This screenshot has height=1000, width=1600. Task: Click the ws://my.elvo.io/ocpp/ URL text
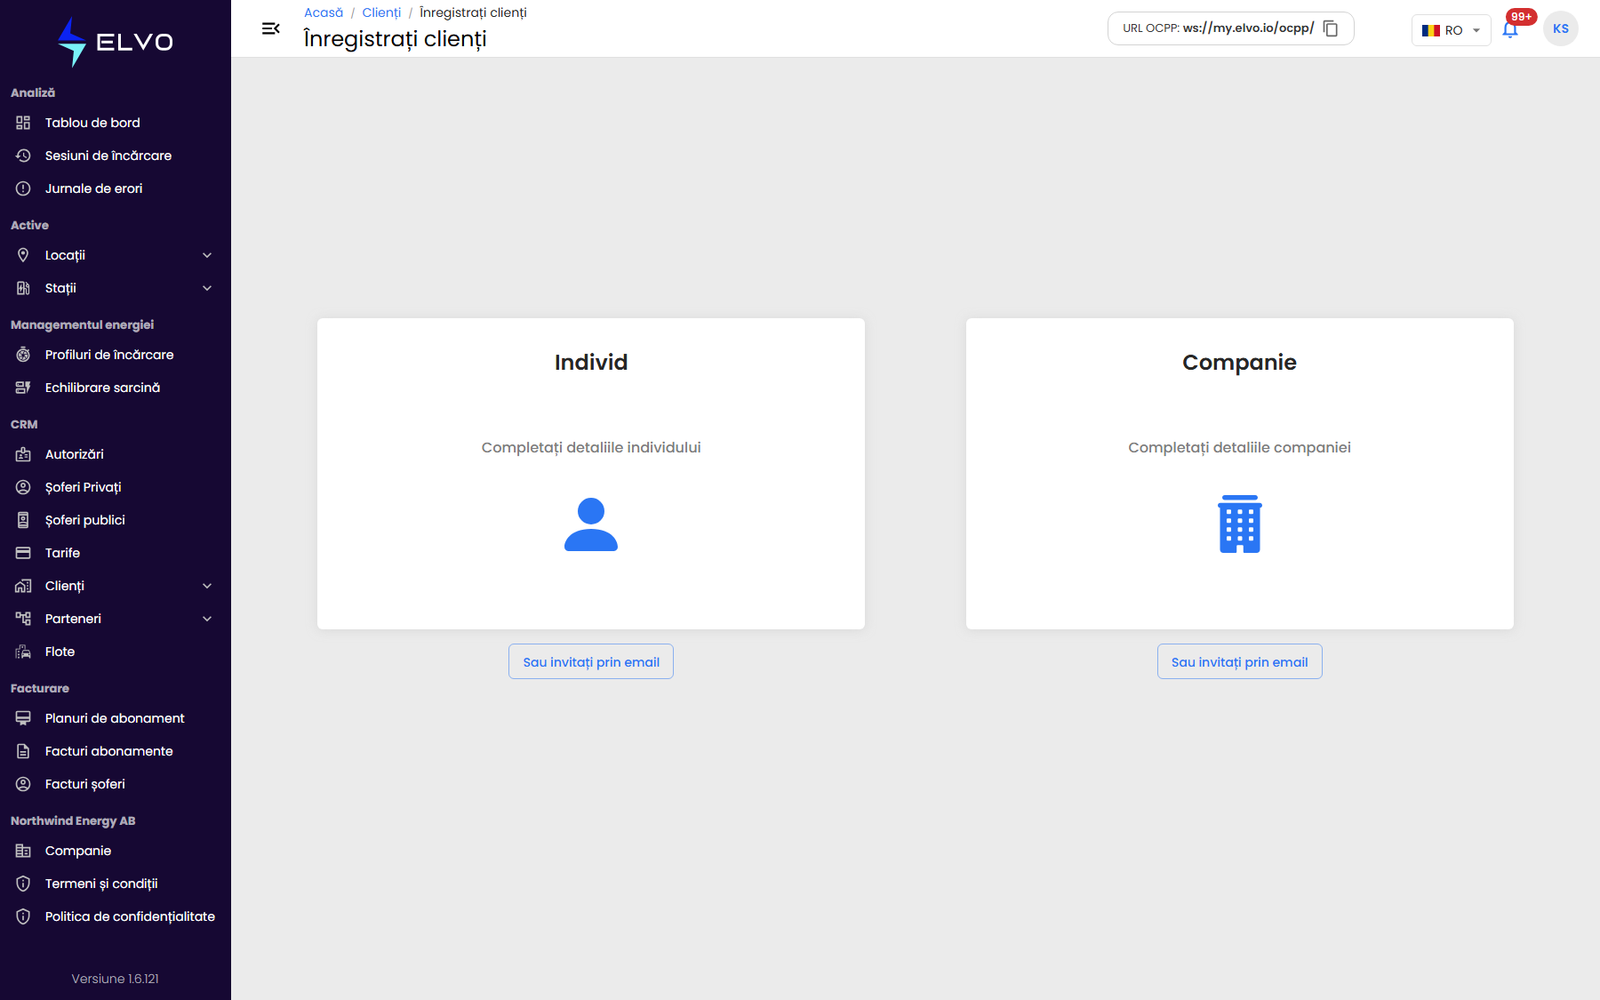(1248, 28)
